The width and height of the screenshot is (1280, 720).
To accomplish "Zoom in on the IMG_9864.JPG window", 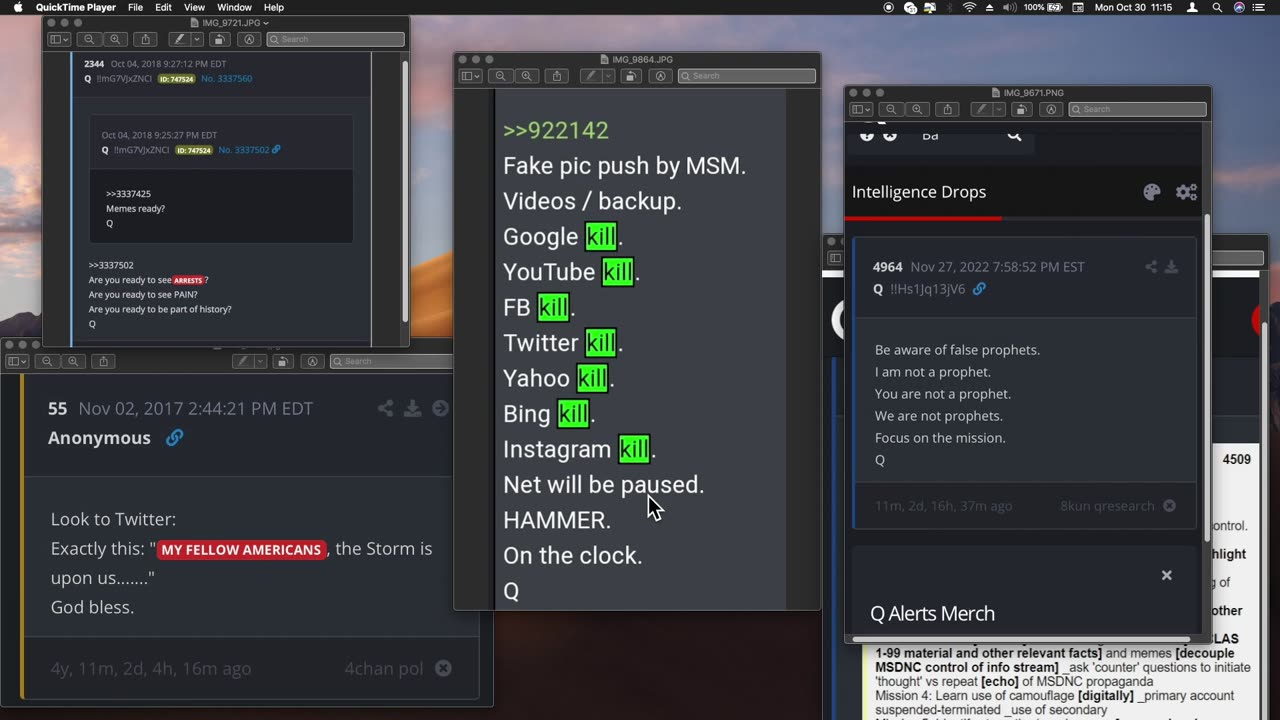I will coord(527,76).
